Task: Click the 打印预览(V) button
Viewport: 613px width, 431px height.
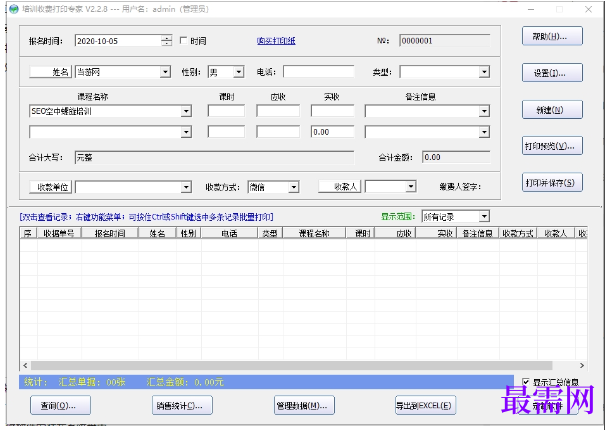Action: pyautogui.click(x=552, y=146)
